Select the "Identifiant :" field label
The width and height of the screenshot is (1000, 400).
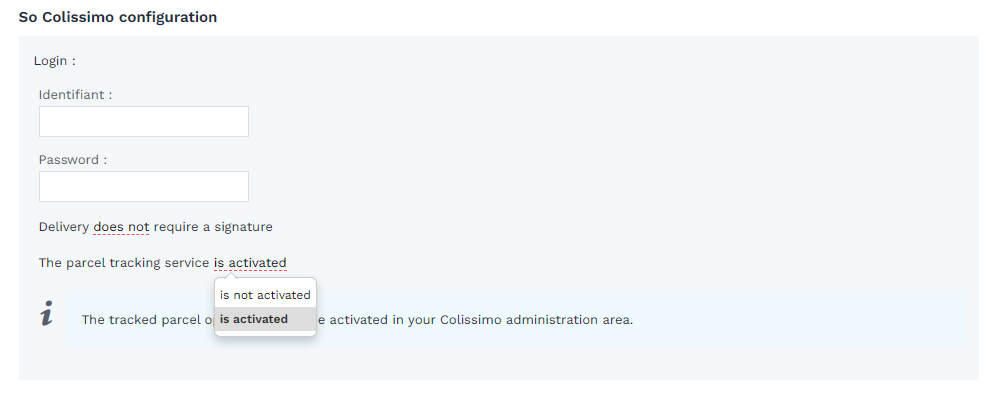click(x=76, y=95)
